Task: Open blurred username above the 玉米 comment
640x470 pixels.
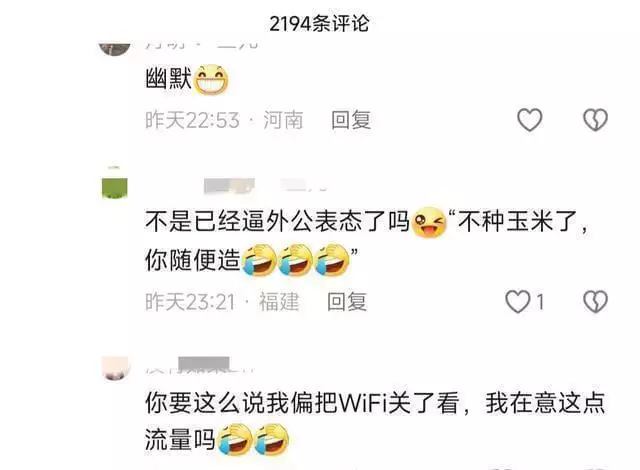Action: click(x=265, y=186)
